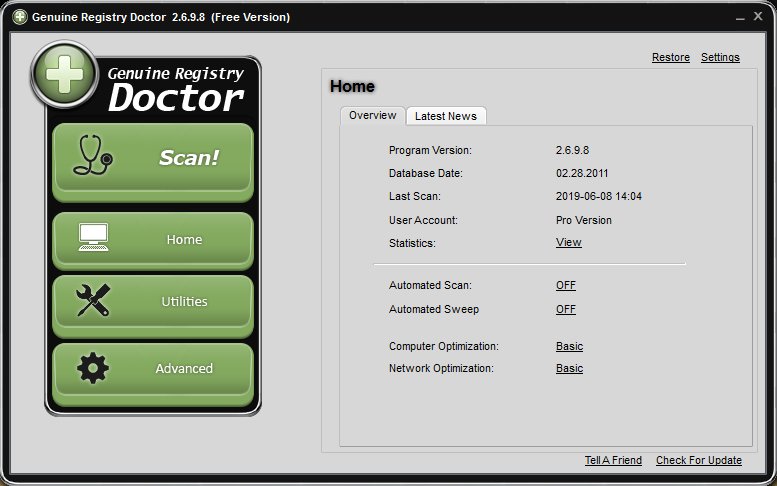This screenshot has height=486, width=777.
Task: Click the Database Date: label
Action: coord(426,173)
